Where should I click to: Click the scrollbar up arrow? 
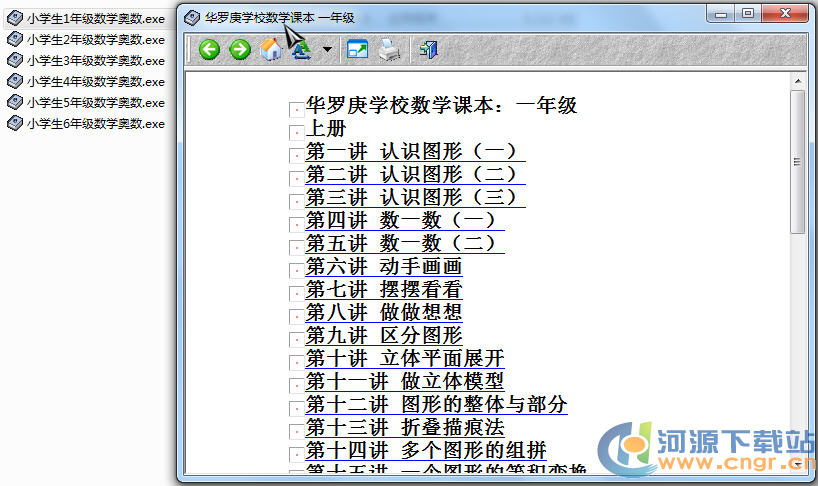(797, 81)
